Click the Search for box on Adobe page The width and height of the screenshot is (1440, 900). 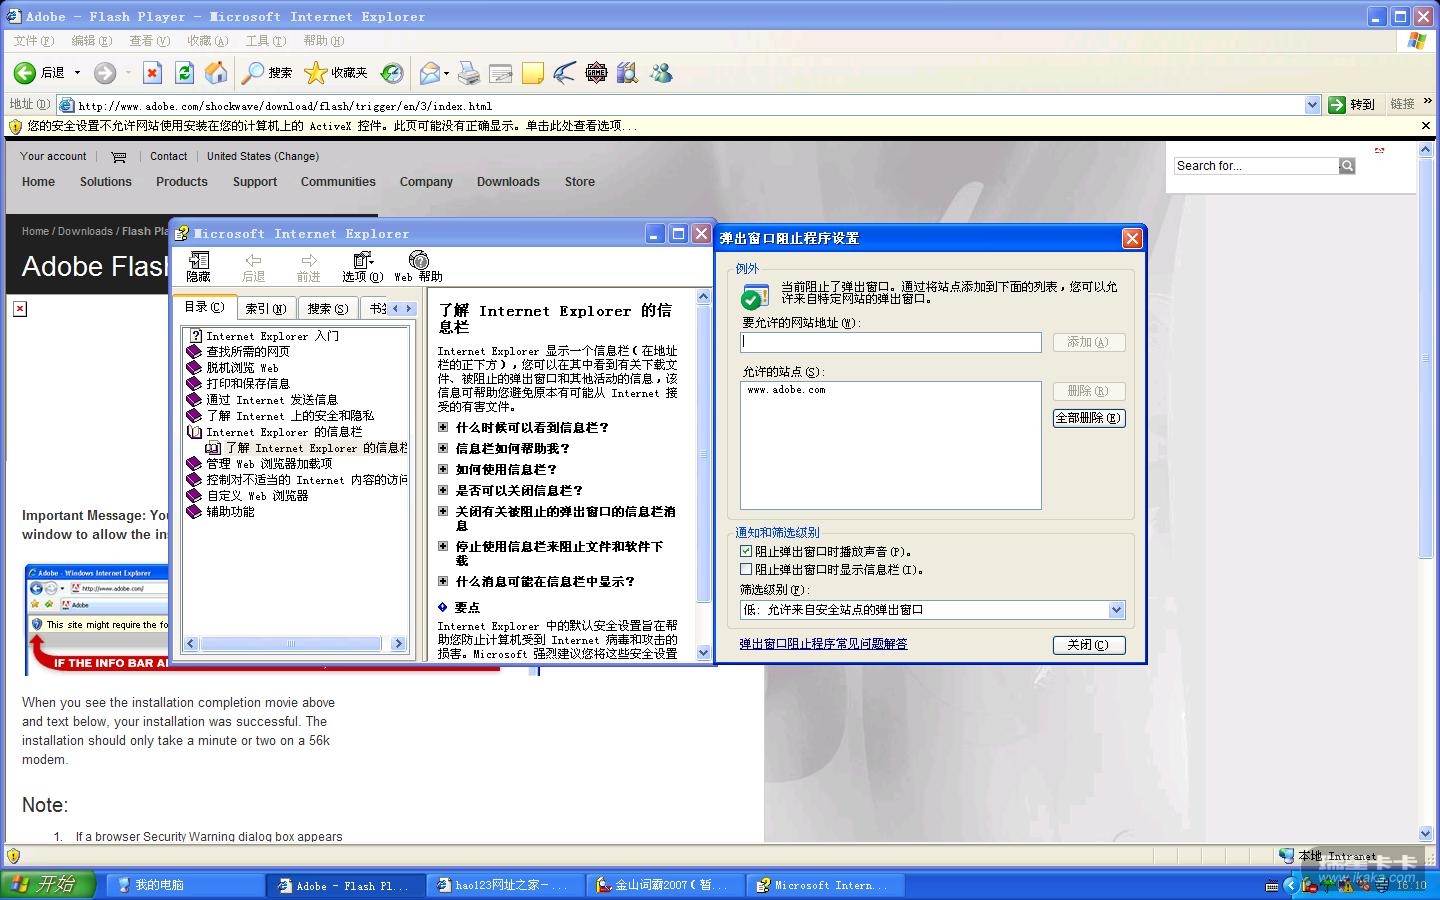(x=1255, y=166)
